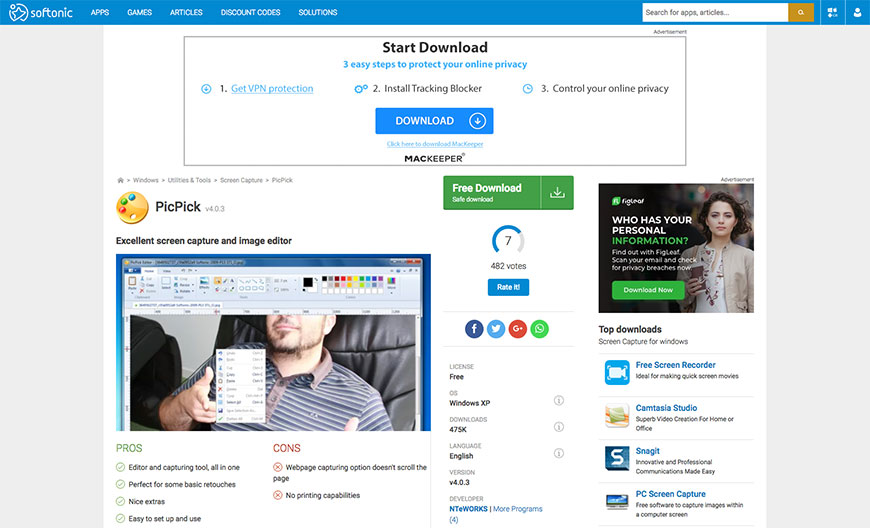Click the info icon next to Downloads 475K

[x=559, y=426]
